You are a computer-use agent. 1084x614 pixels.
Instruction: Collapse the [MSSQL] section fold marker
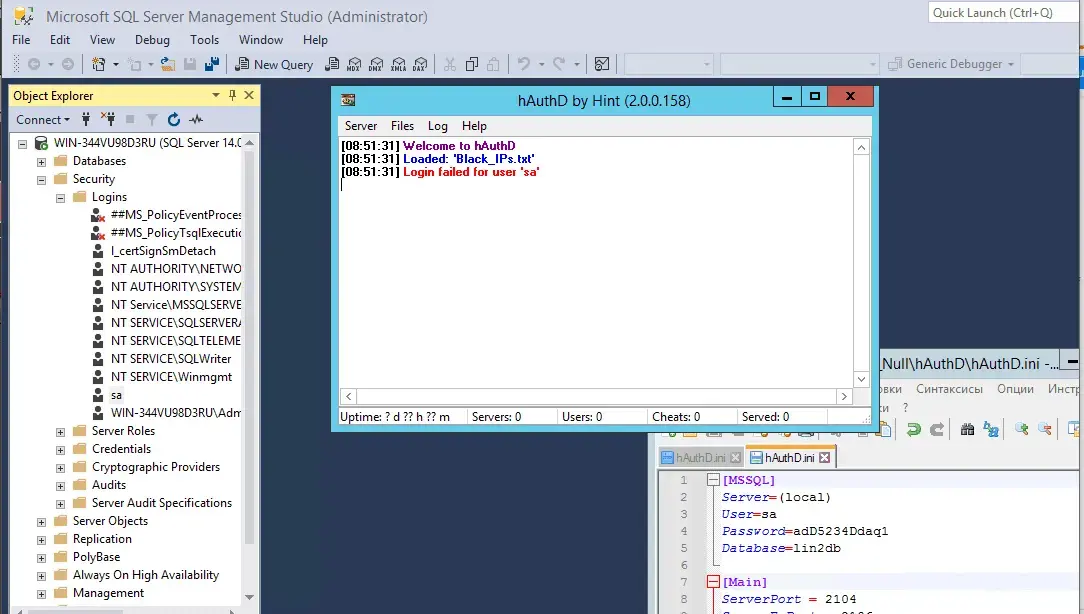[713, 479]
